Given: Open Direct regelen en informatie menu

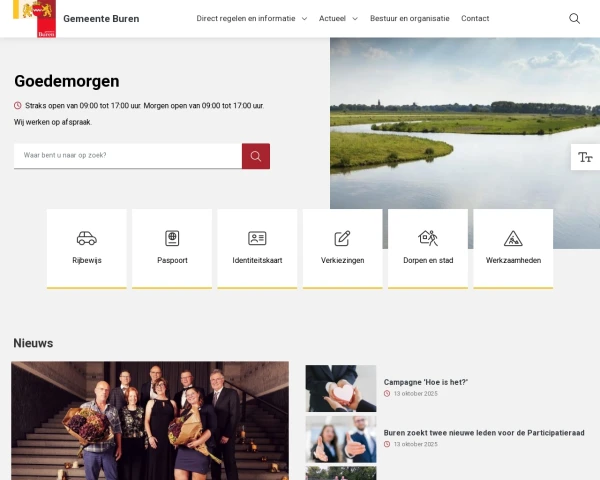Looking at the screenshot, I should [x=246, y=18].
